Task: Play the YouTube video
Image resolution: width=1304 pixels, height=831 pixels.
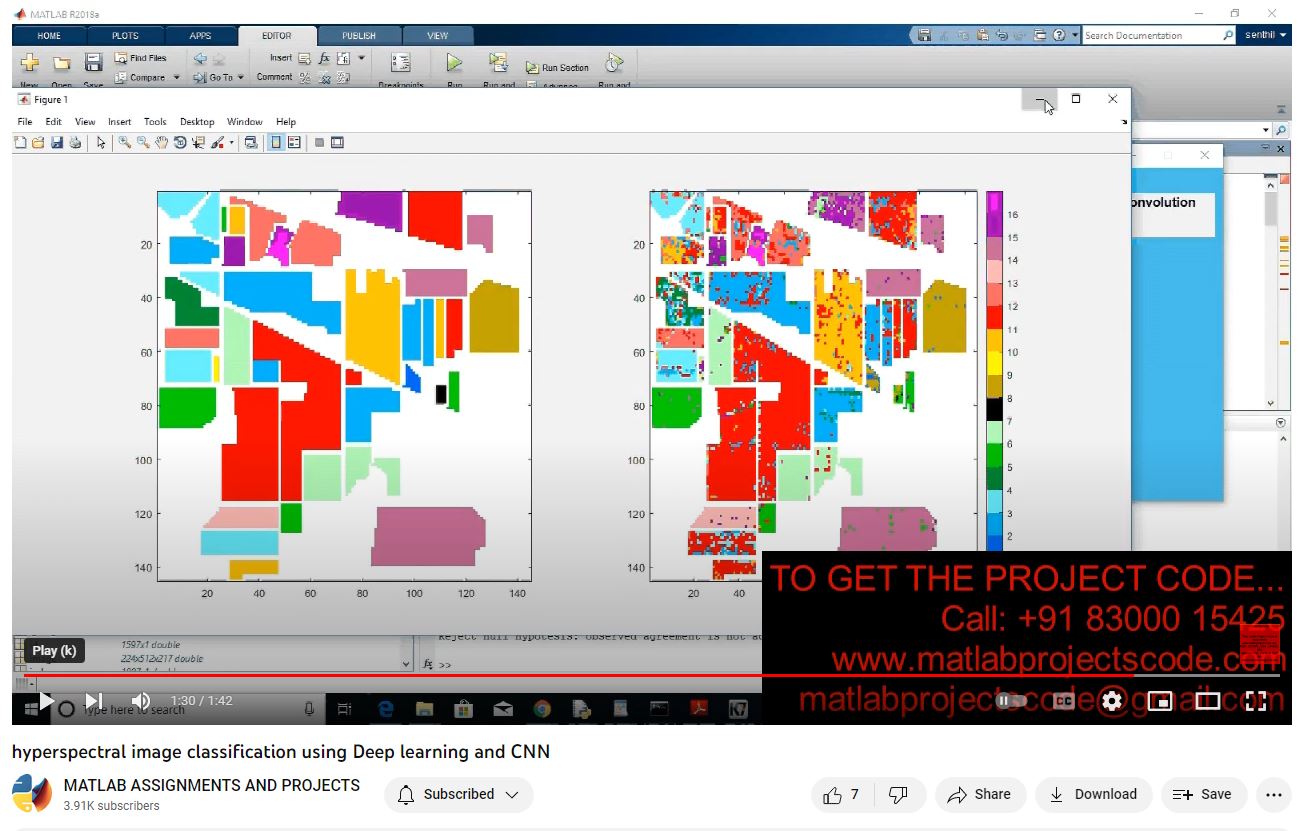Action: tap(46, 701)
